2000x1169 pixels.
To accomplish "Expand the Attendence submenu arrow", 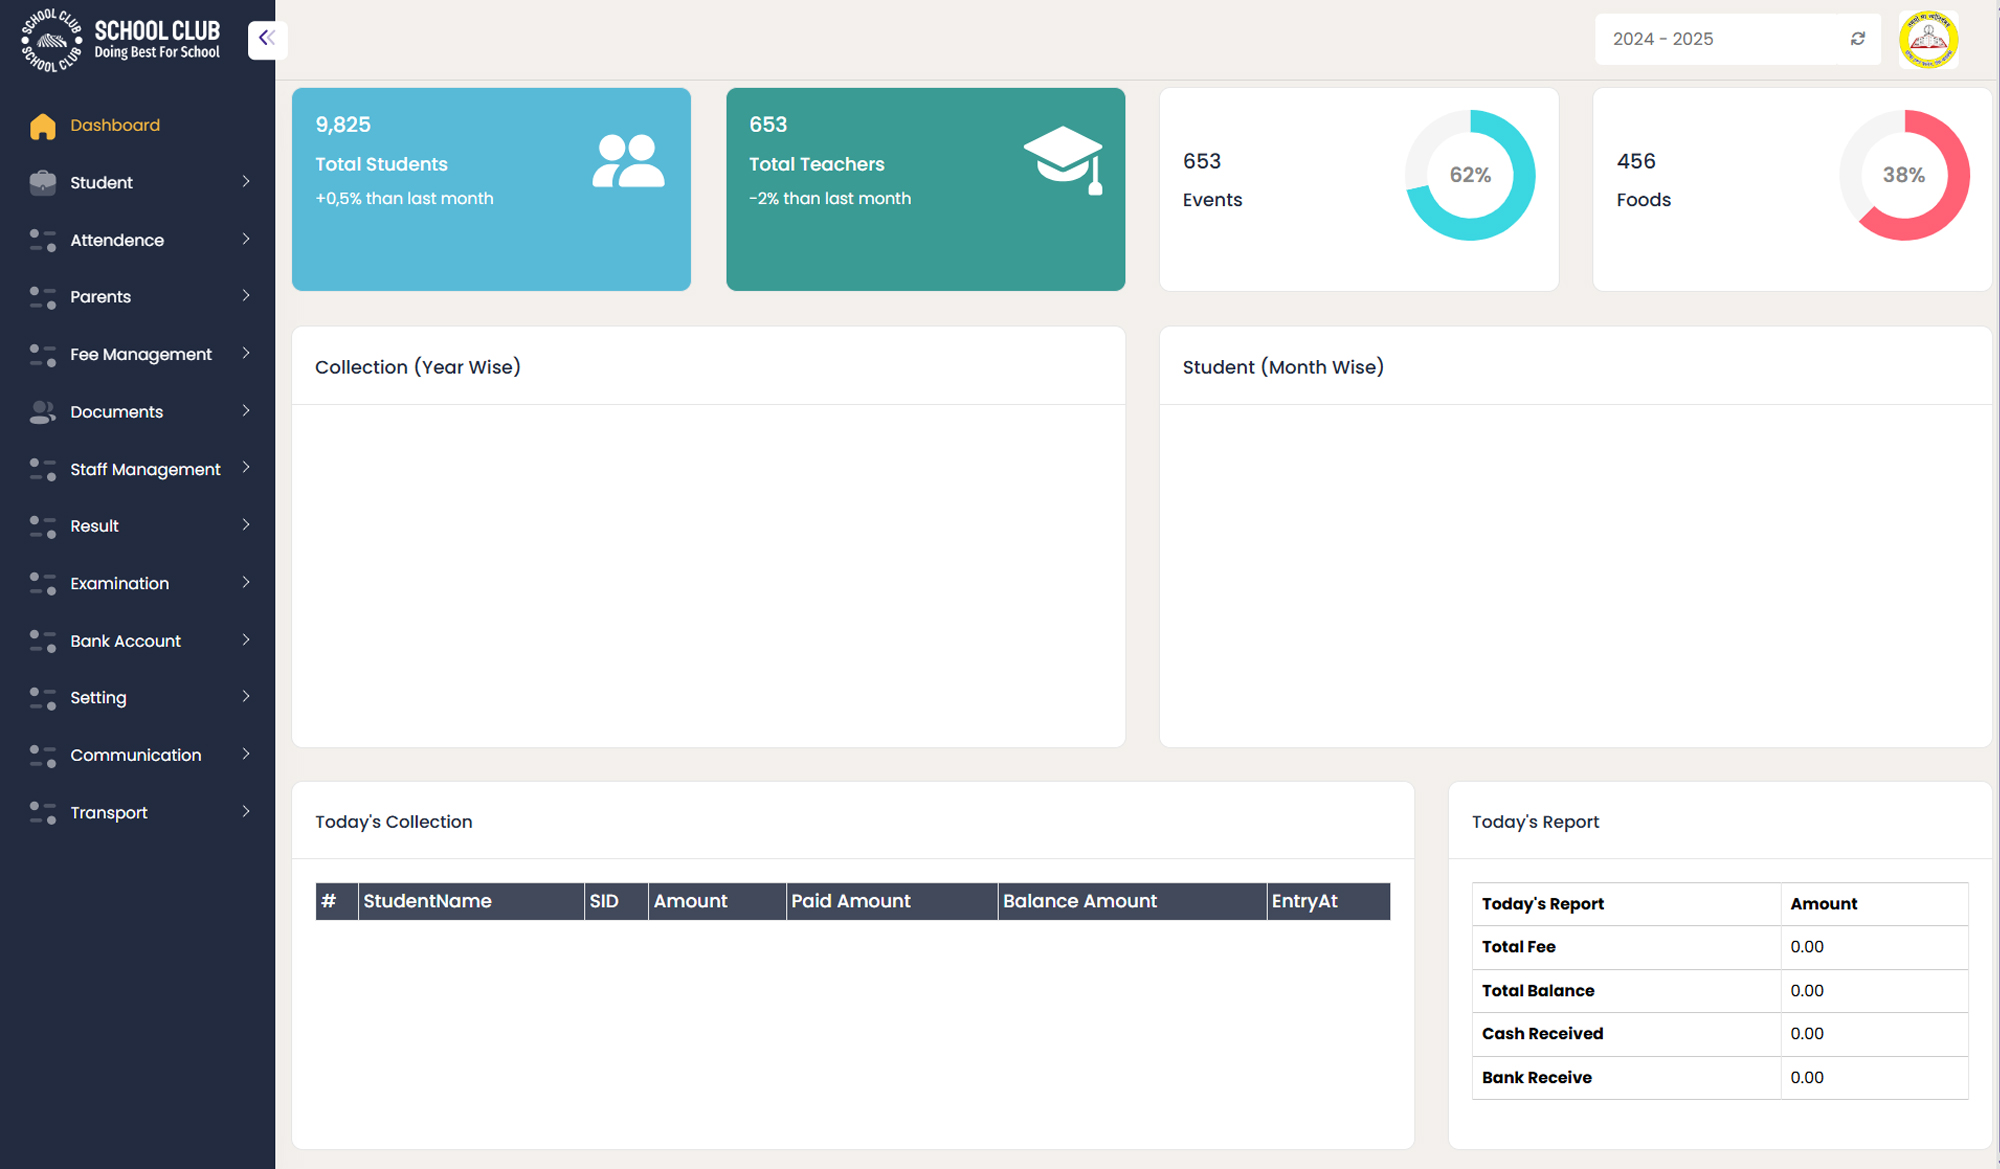I will [x=246, y=239].
